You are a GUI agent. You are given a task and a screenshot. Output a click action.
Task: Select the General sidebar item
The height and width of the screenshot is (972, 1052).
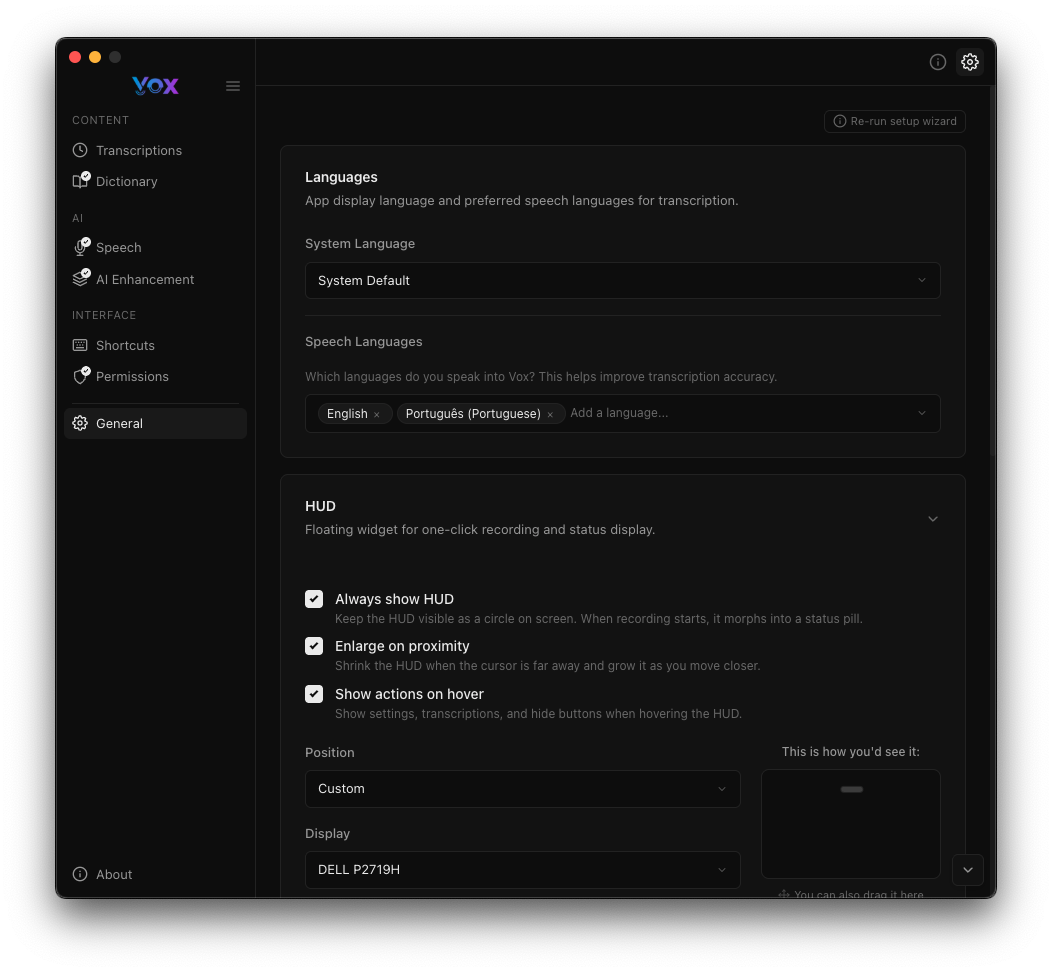point(119,423)
